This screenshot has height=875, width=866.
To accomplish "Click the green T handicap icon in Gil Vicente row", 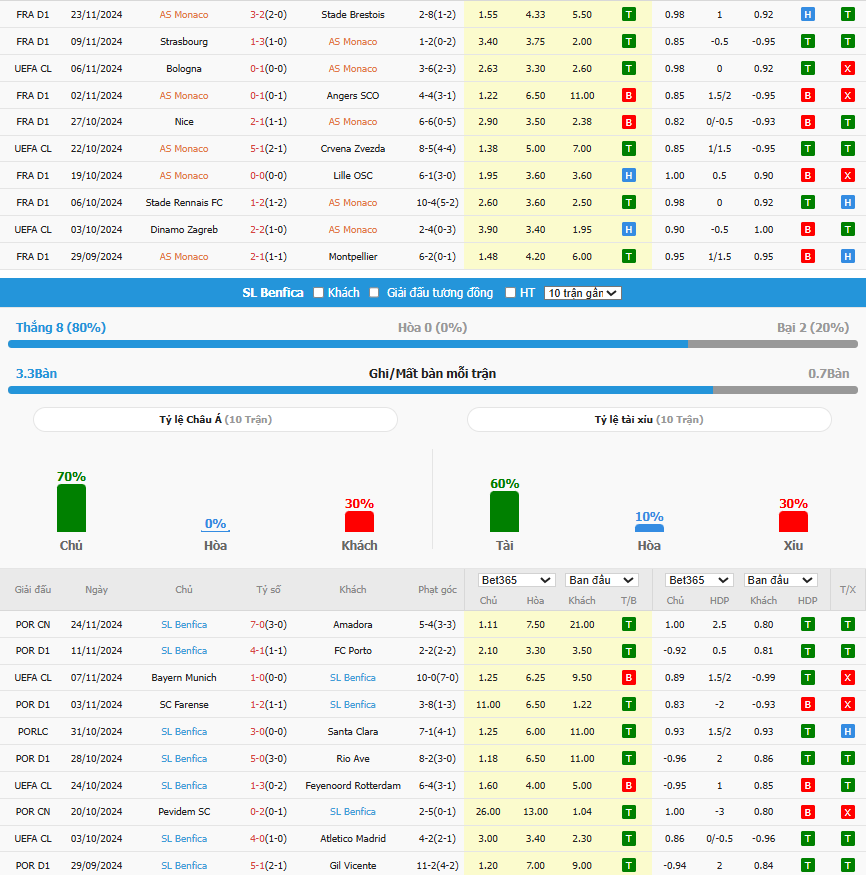I will (x=807, y=866).
